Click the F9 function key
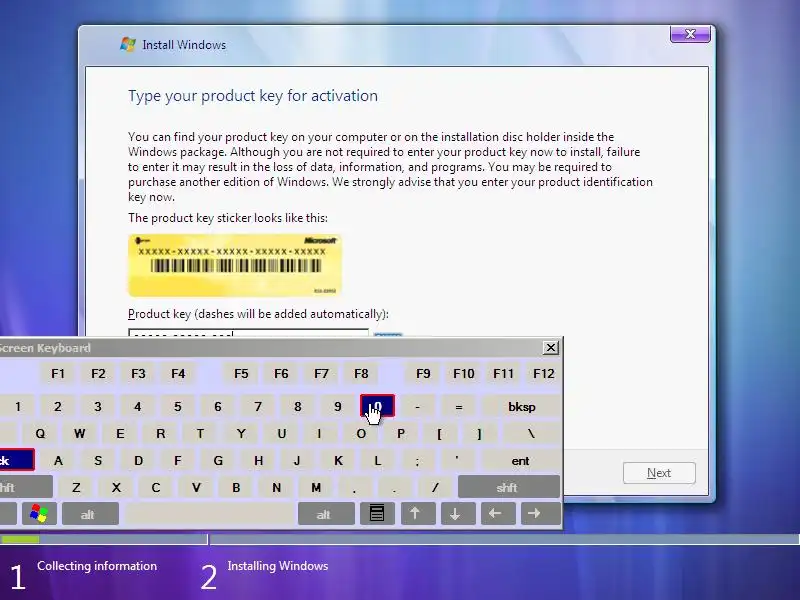Viewport: 800px width, 600px height. coord(423,374)
